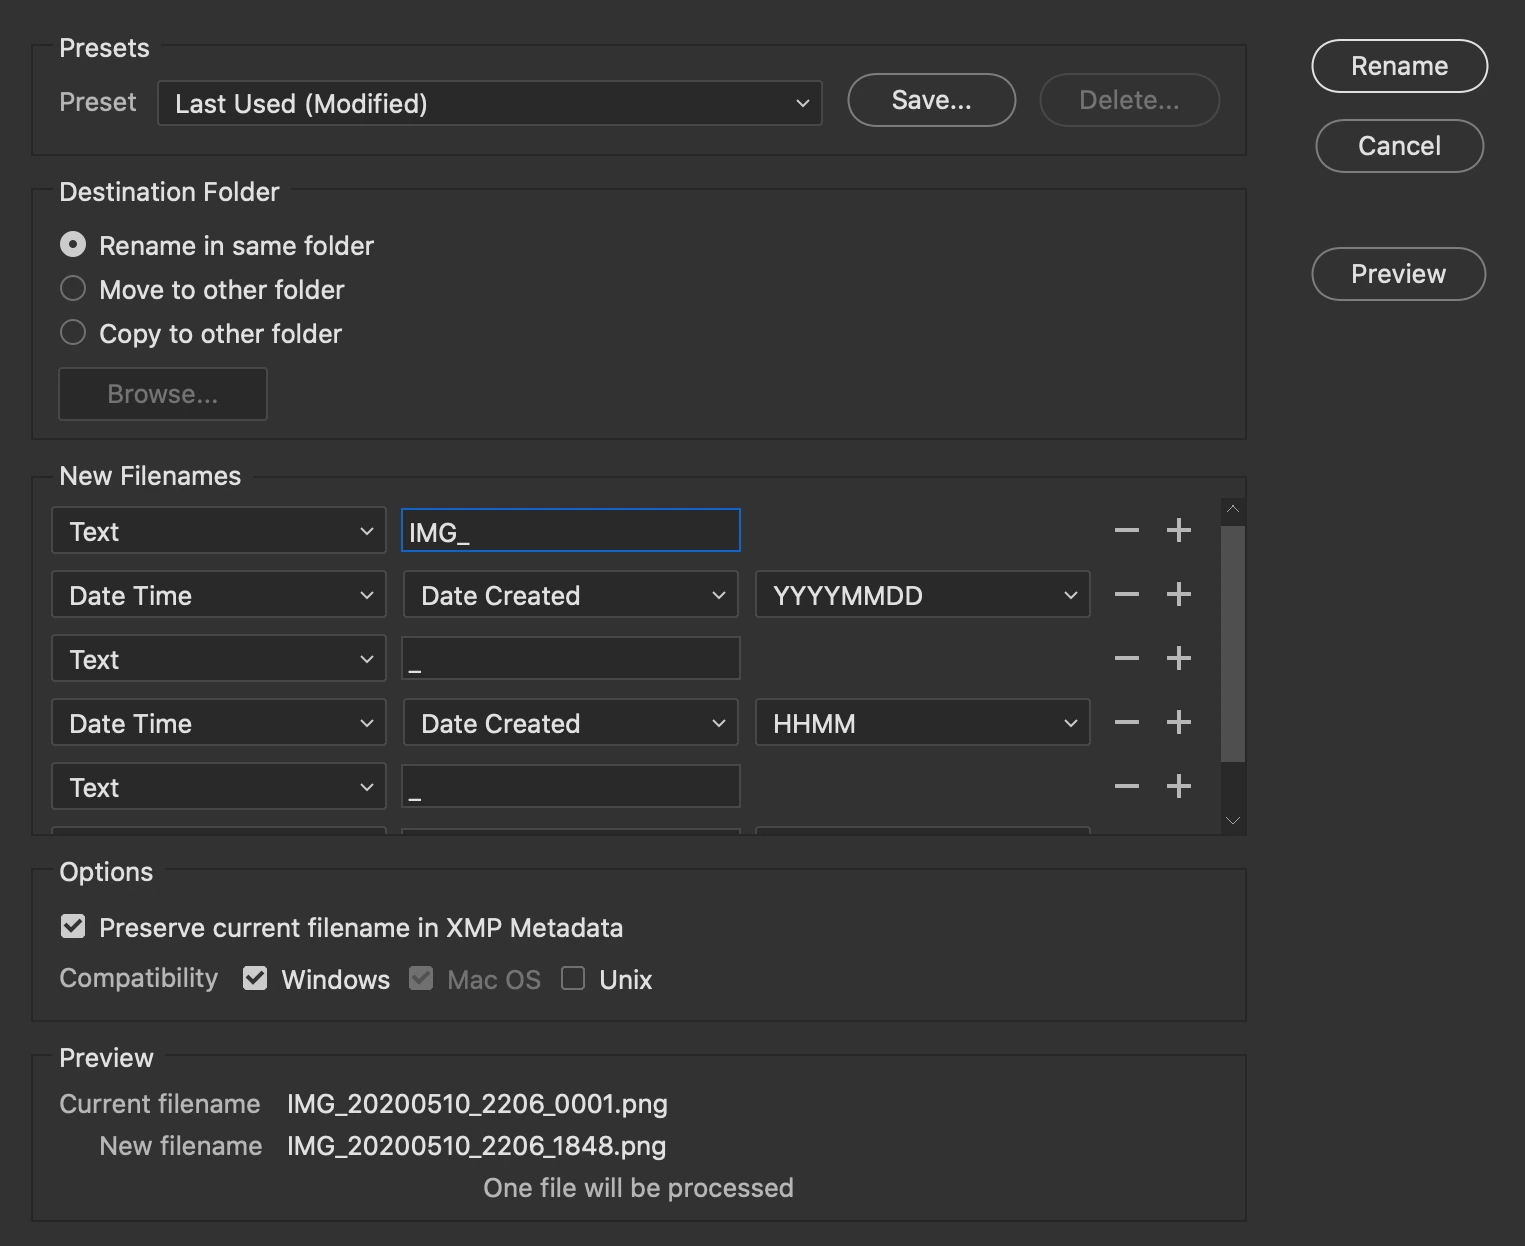Click Save... preset button
This screenshot has width=1525, height=1246.
click(x=932, y=100)
